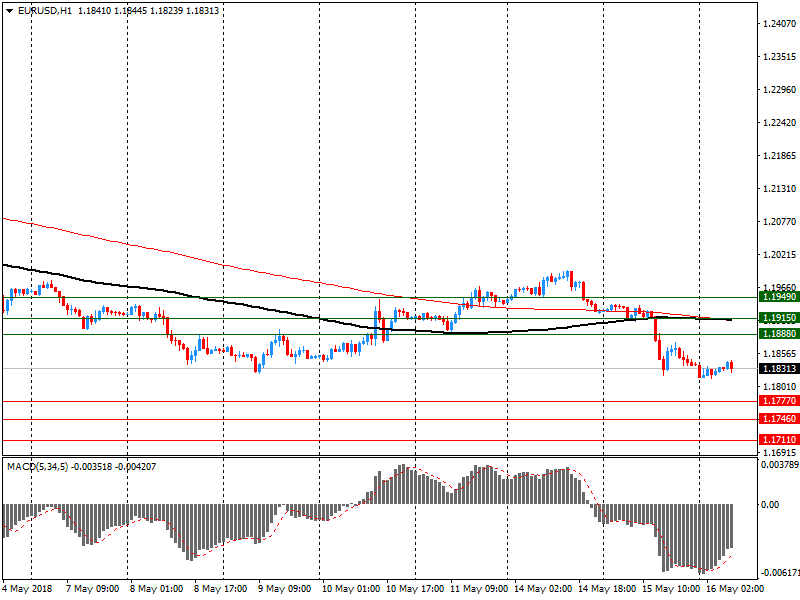Screen dimensions: 800x600
Task: Click the EURUSD,H1 chart title text
Action: pos(45,10)
